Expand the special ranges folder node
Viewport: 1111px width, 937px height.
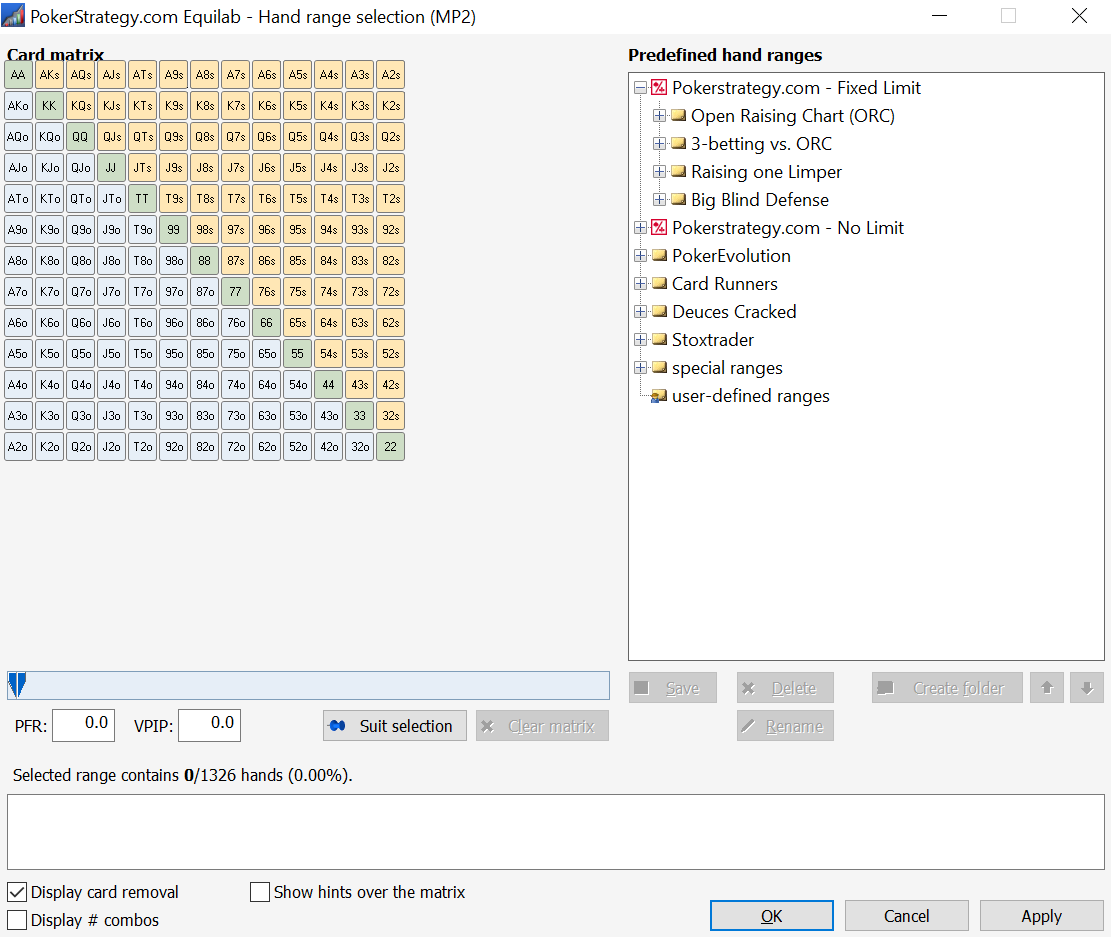pyautogui.click(x=641, y=368)
